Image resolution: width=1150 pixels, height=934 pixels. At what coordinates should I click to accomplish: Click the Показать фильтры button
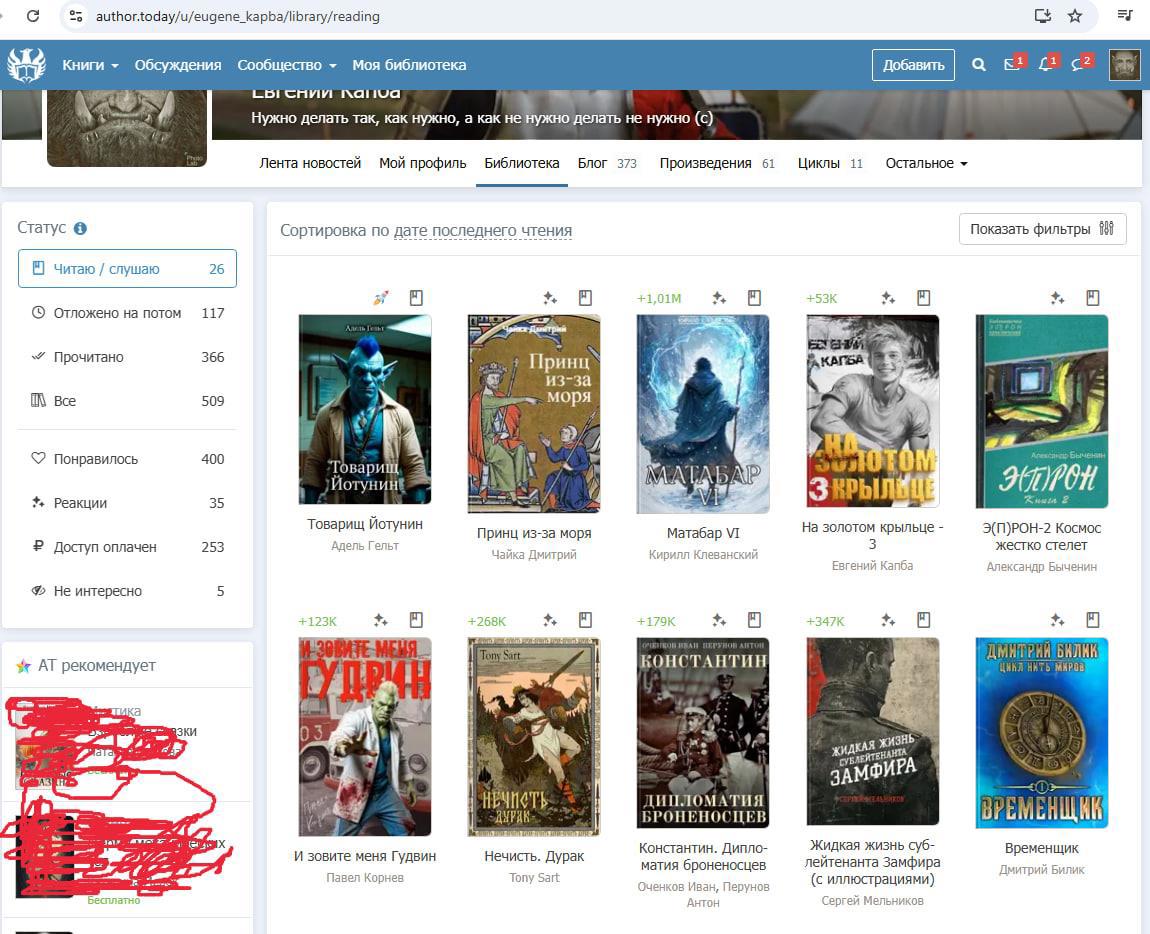pos(1042,229)
